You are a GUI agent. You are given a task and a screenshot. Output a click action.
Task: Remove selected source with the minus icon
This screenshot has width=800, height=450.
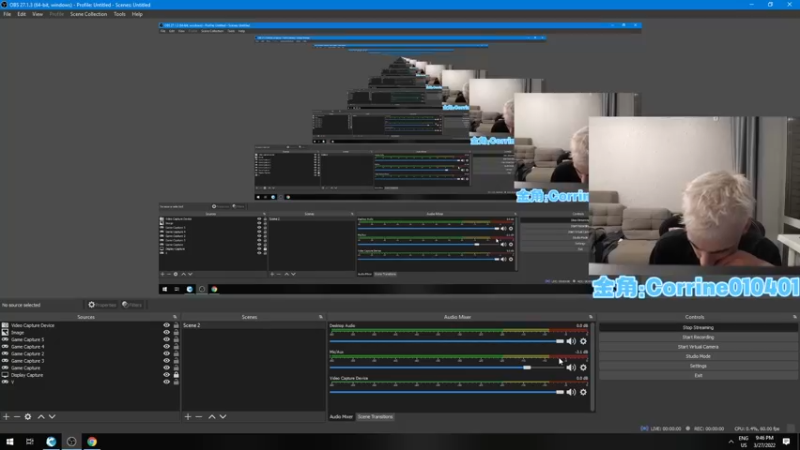point(17,417)
